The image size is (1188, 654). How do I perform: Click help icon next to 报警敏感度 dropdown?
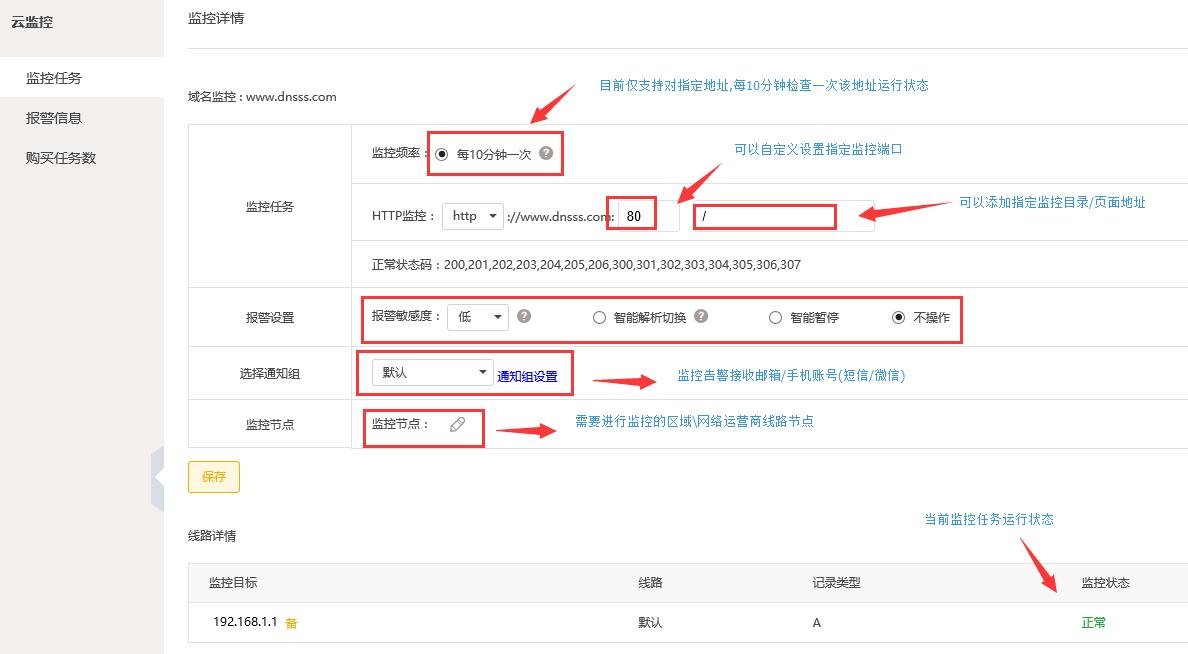click(524, 317)
